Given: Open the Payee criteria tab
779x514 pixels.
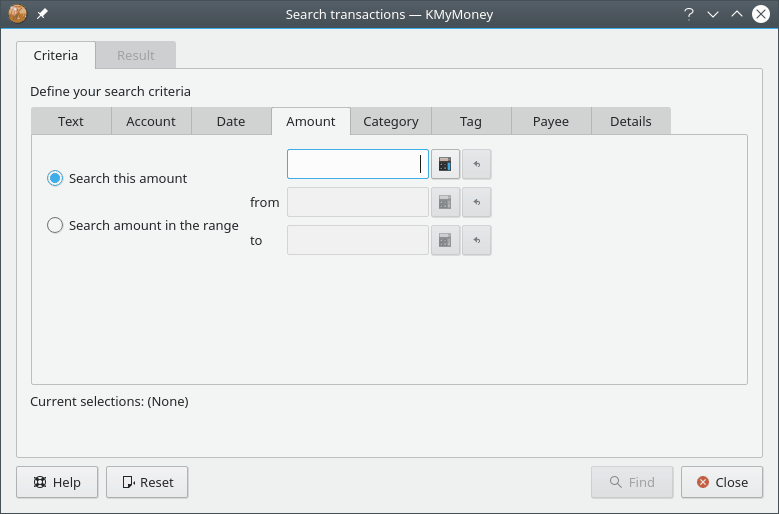Looking at the screenshot, I should 551,121.
